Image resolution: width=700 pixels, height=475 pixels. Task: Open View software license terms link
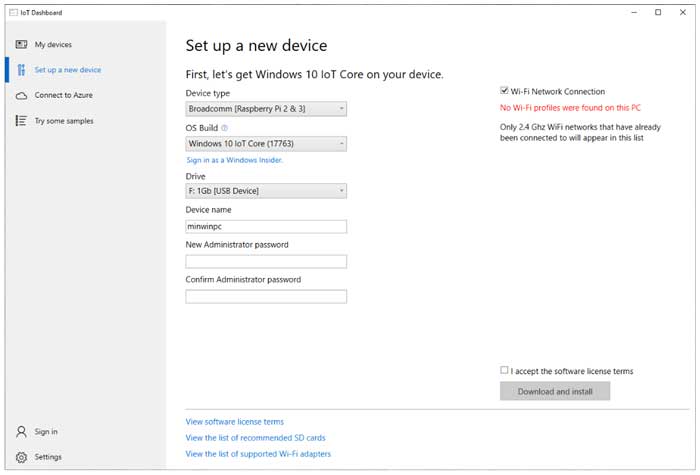pos(234,422)
